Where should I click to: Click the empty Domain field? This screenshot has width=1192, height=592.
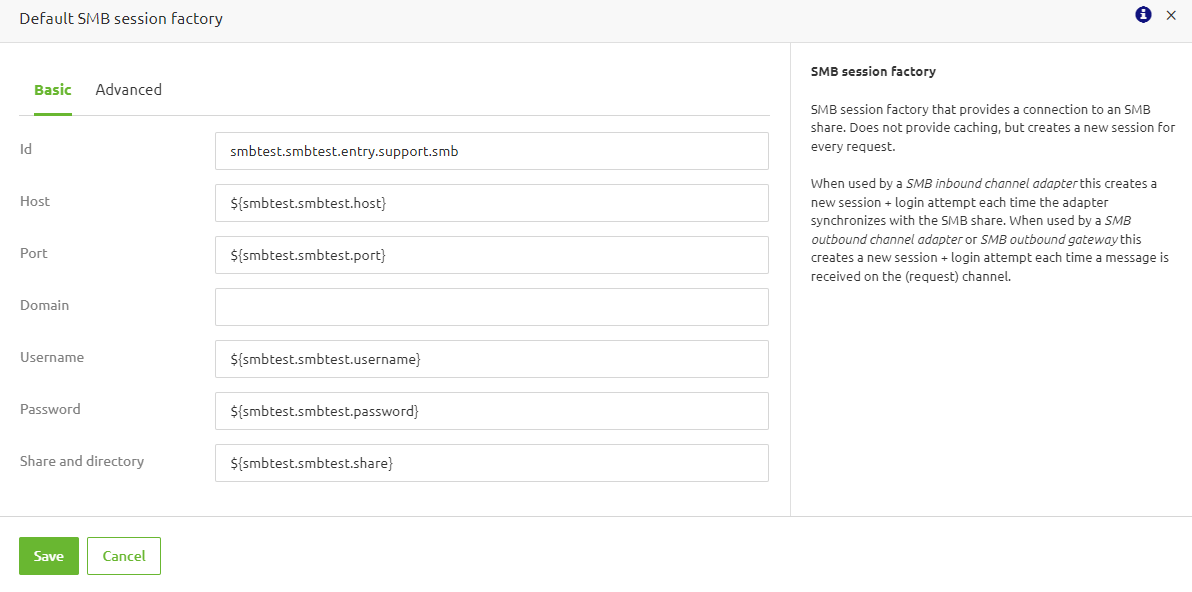(x=491, y=306)
